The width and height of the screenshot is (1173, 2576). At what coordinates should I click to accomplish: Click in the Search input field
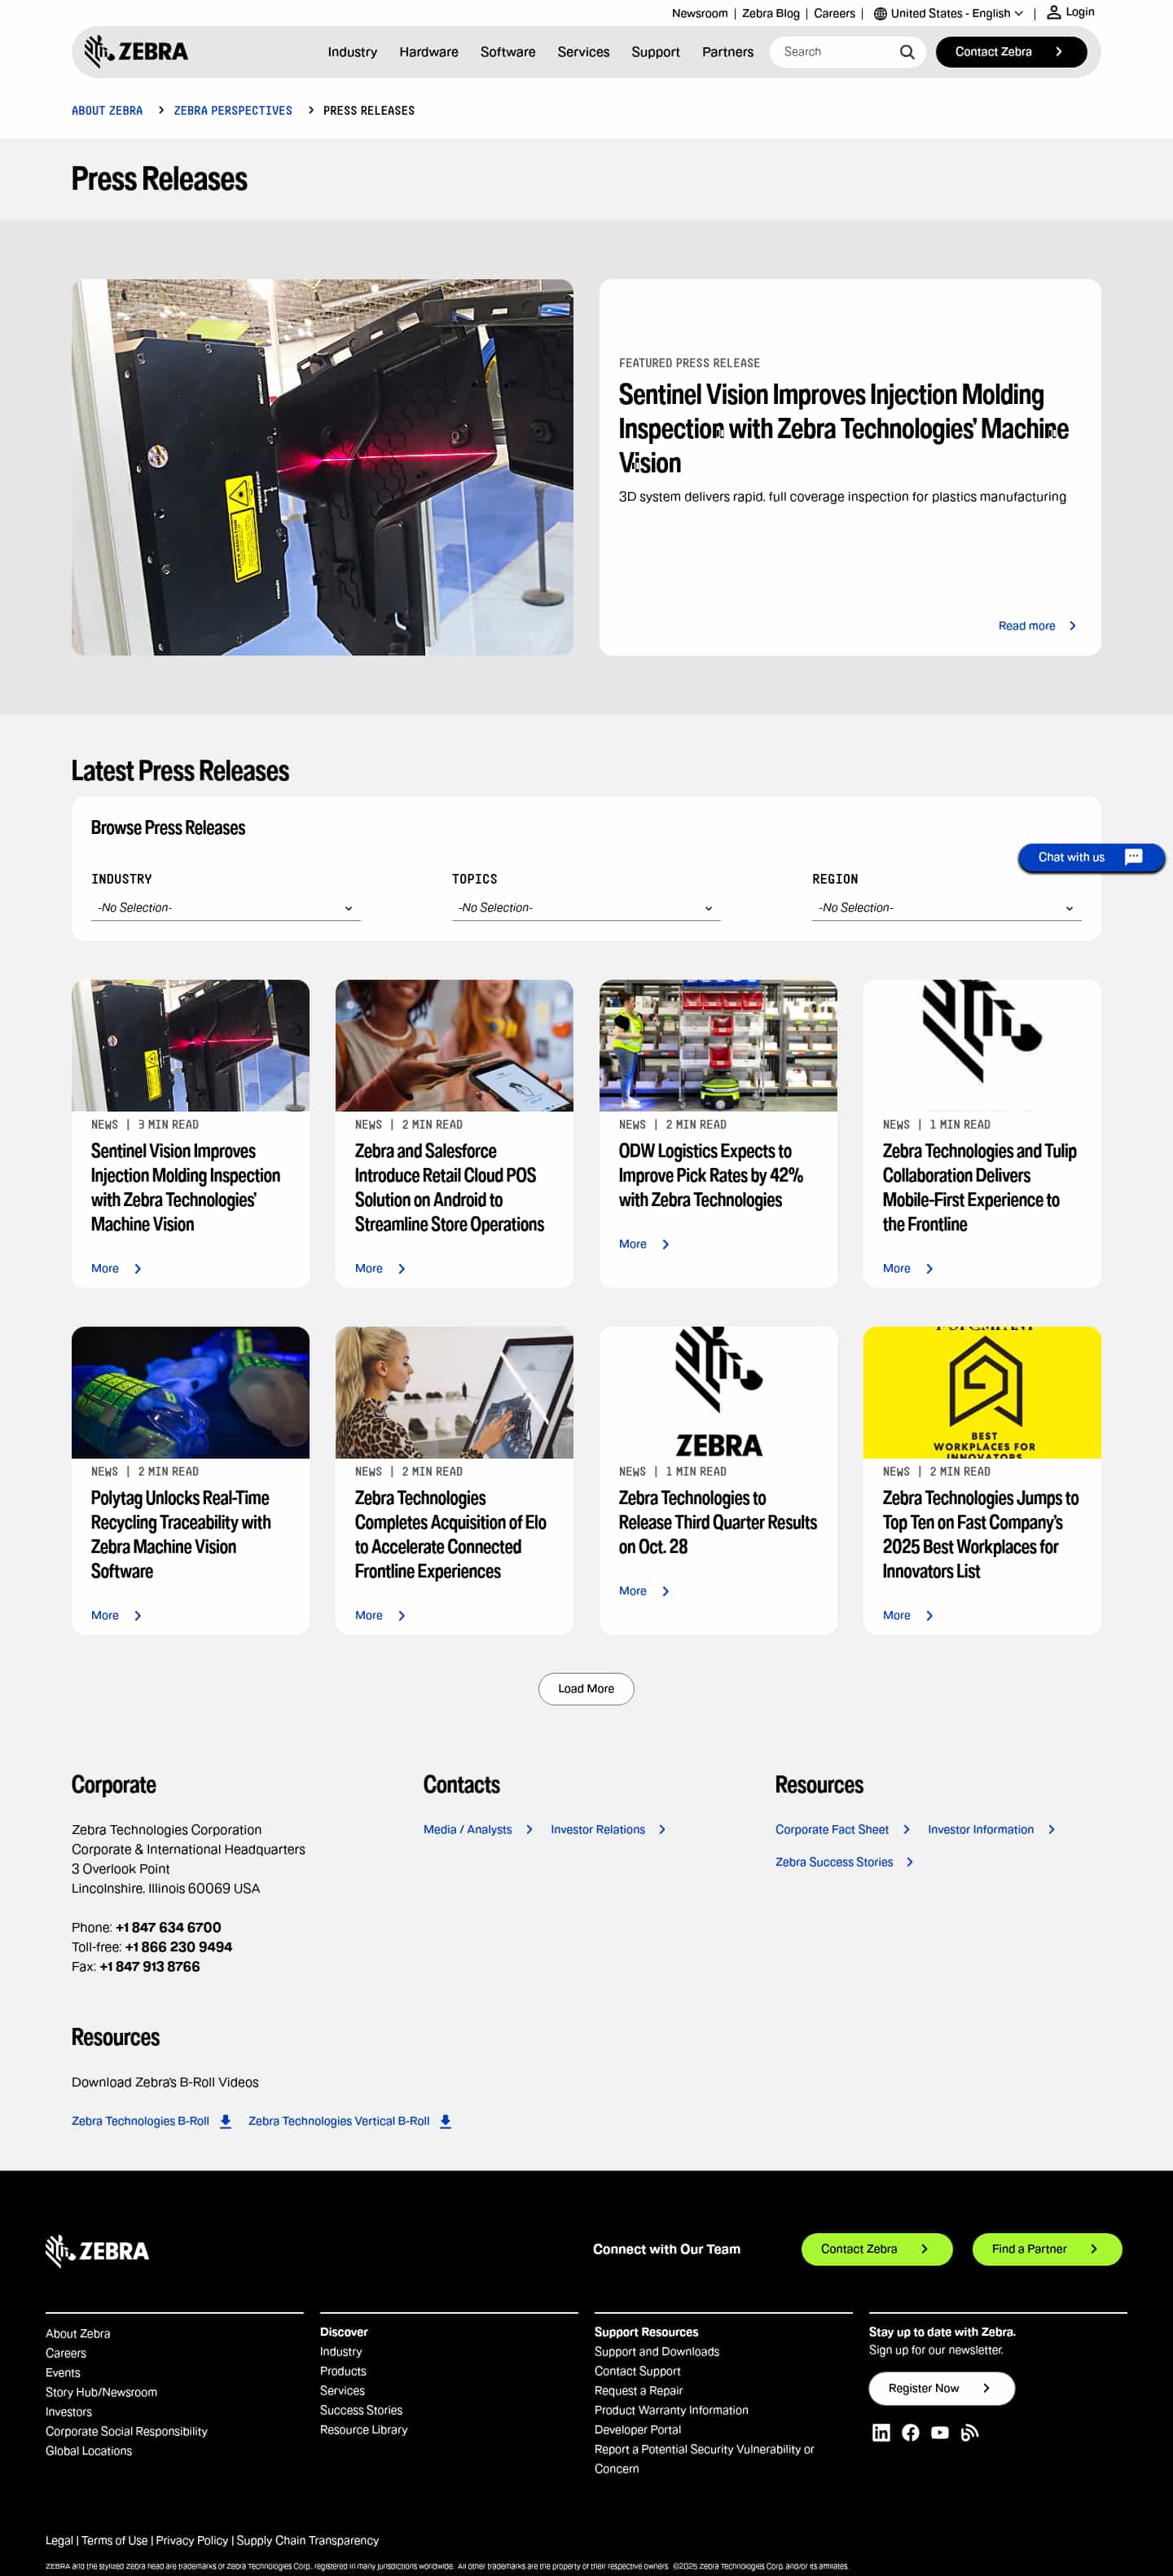[x=835, y=52]
